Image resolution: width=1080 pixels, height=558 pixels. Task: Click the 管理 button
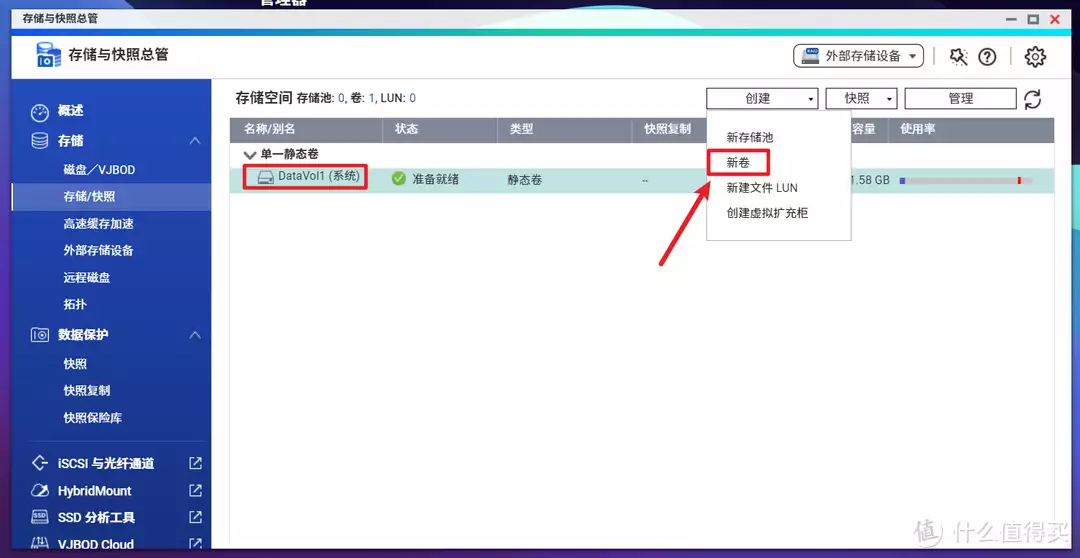pos(960,99)
